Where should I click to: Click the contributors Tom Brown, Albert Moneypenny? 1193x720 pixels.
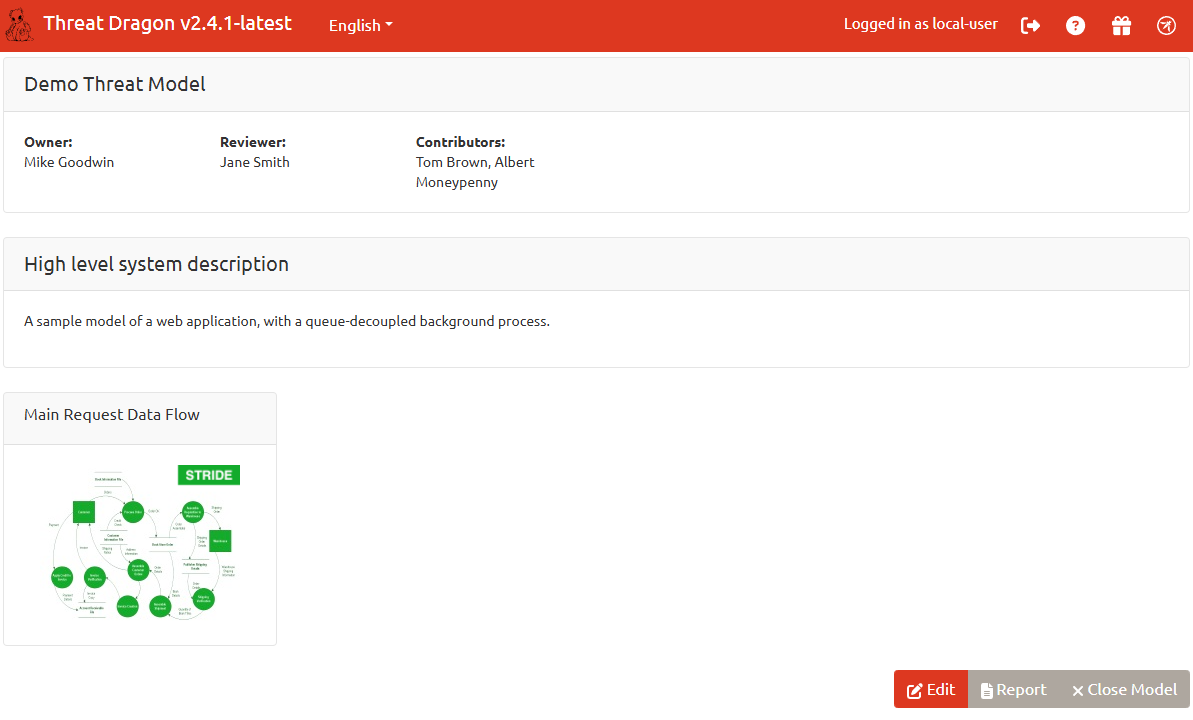pyautogui.click(x=475, y=172)
